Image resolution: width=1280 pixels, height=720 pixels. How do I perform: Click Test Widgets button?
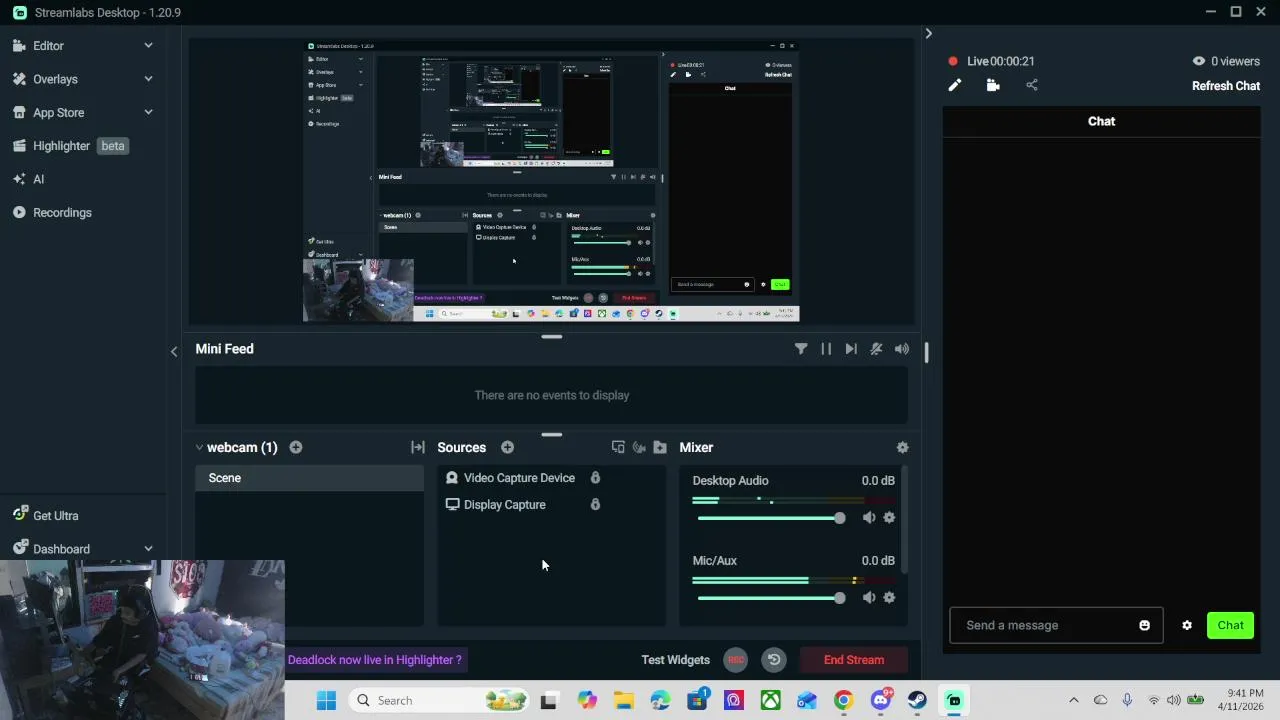(x=676, y=660)
